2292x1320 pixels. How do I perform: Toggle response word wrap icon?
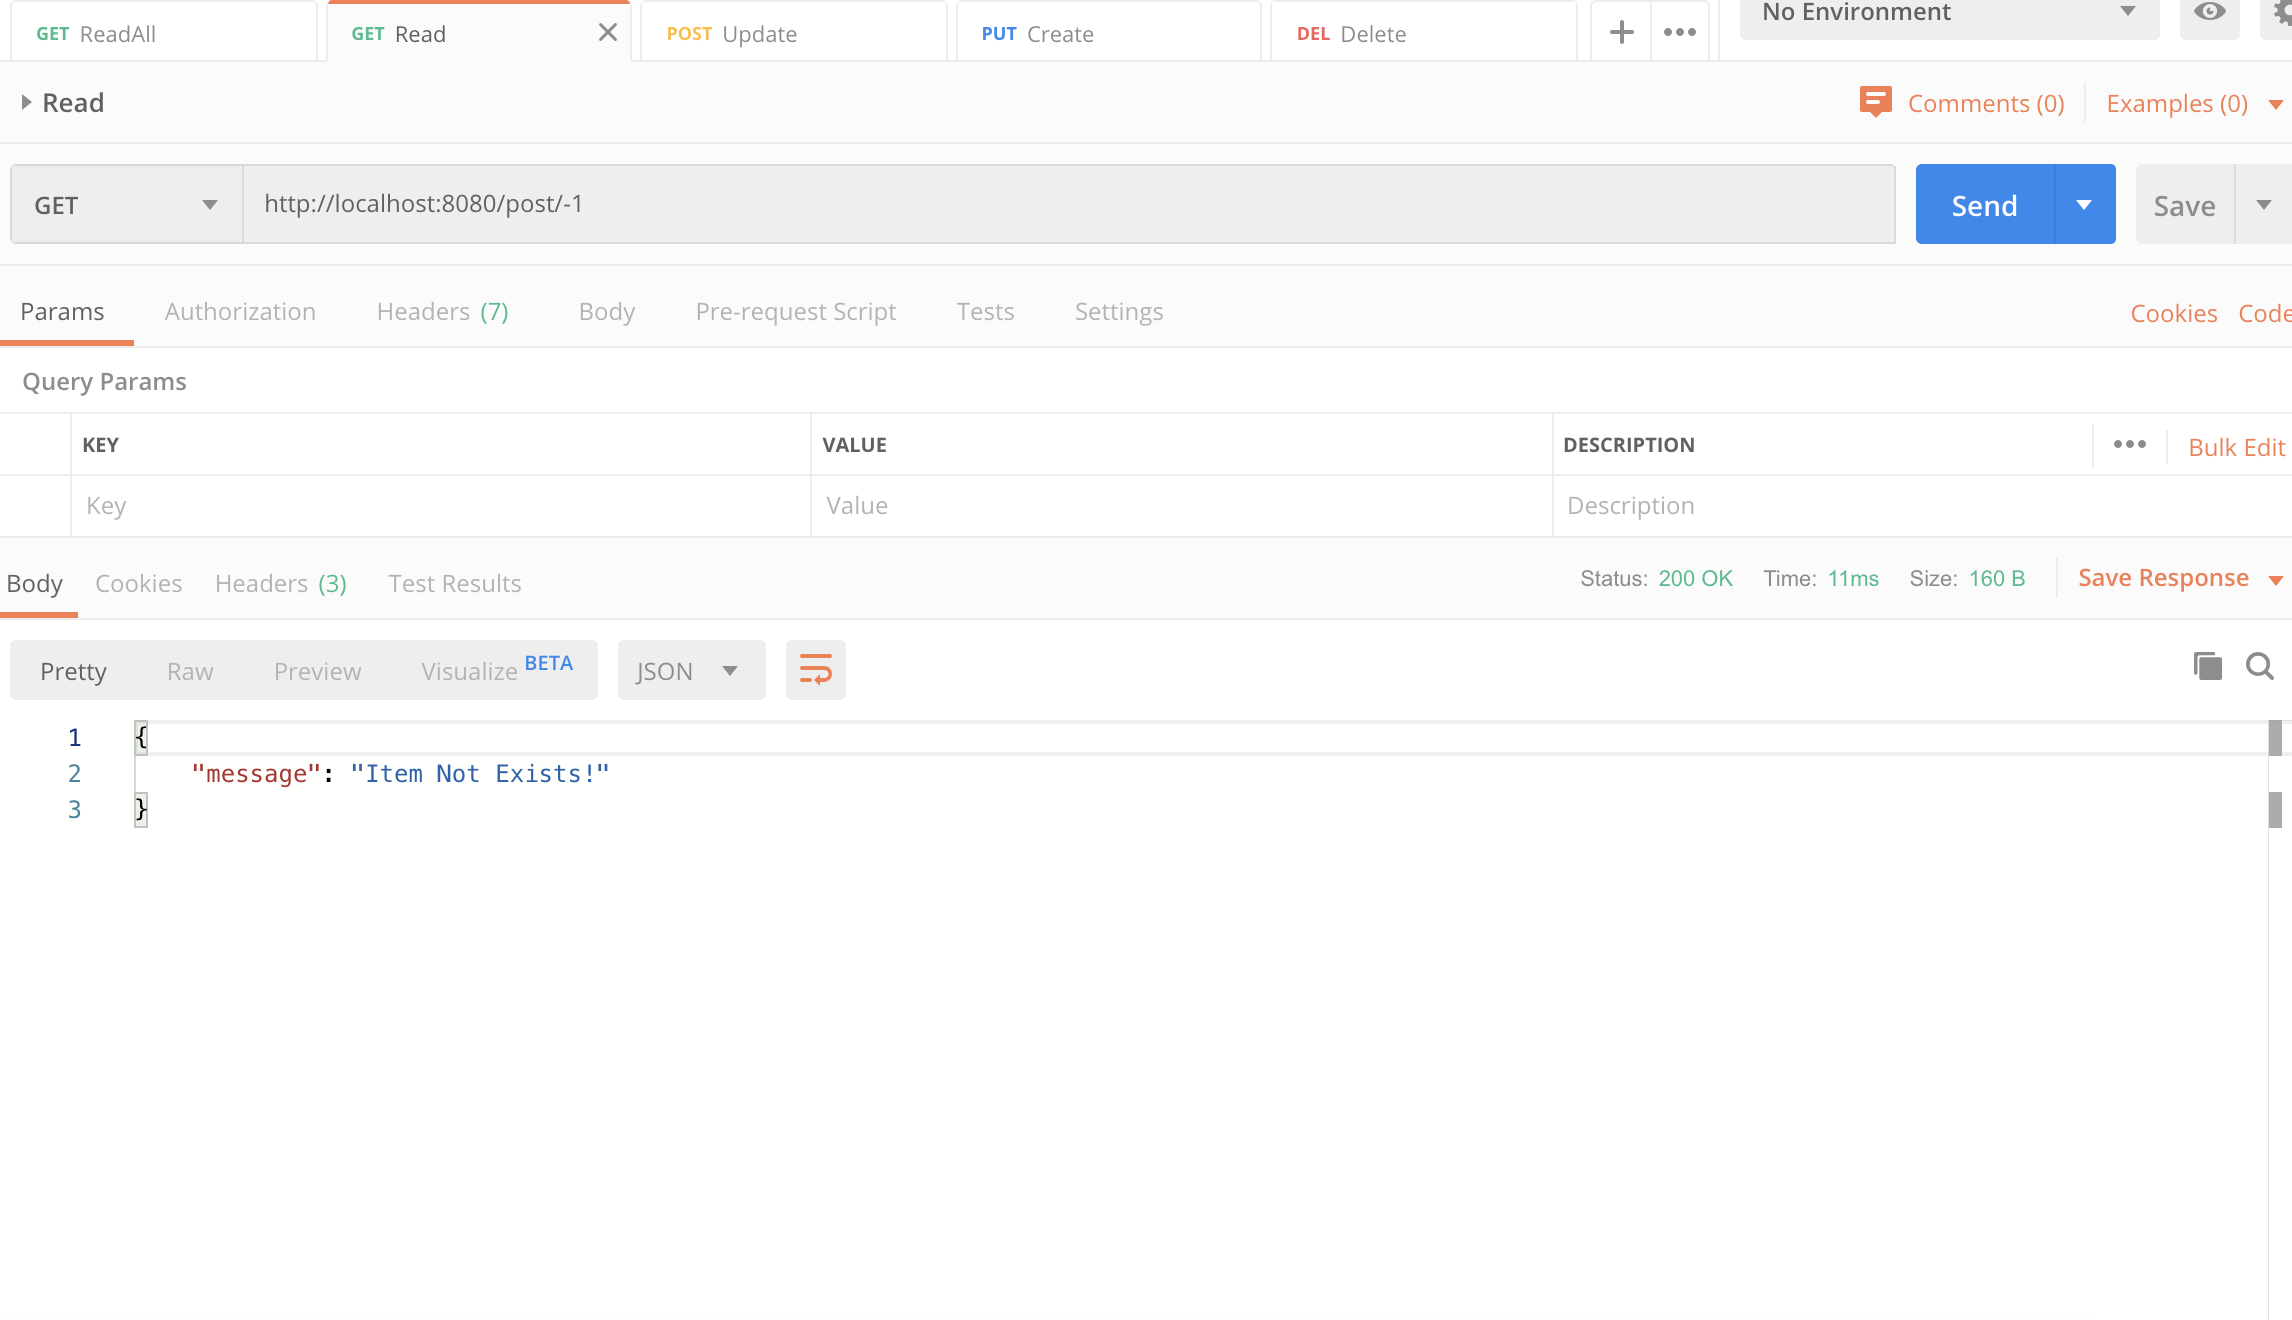click(x=816, y=670)
